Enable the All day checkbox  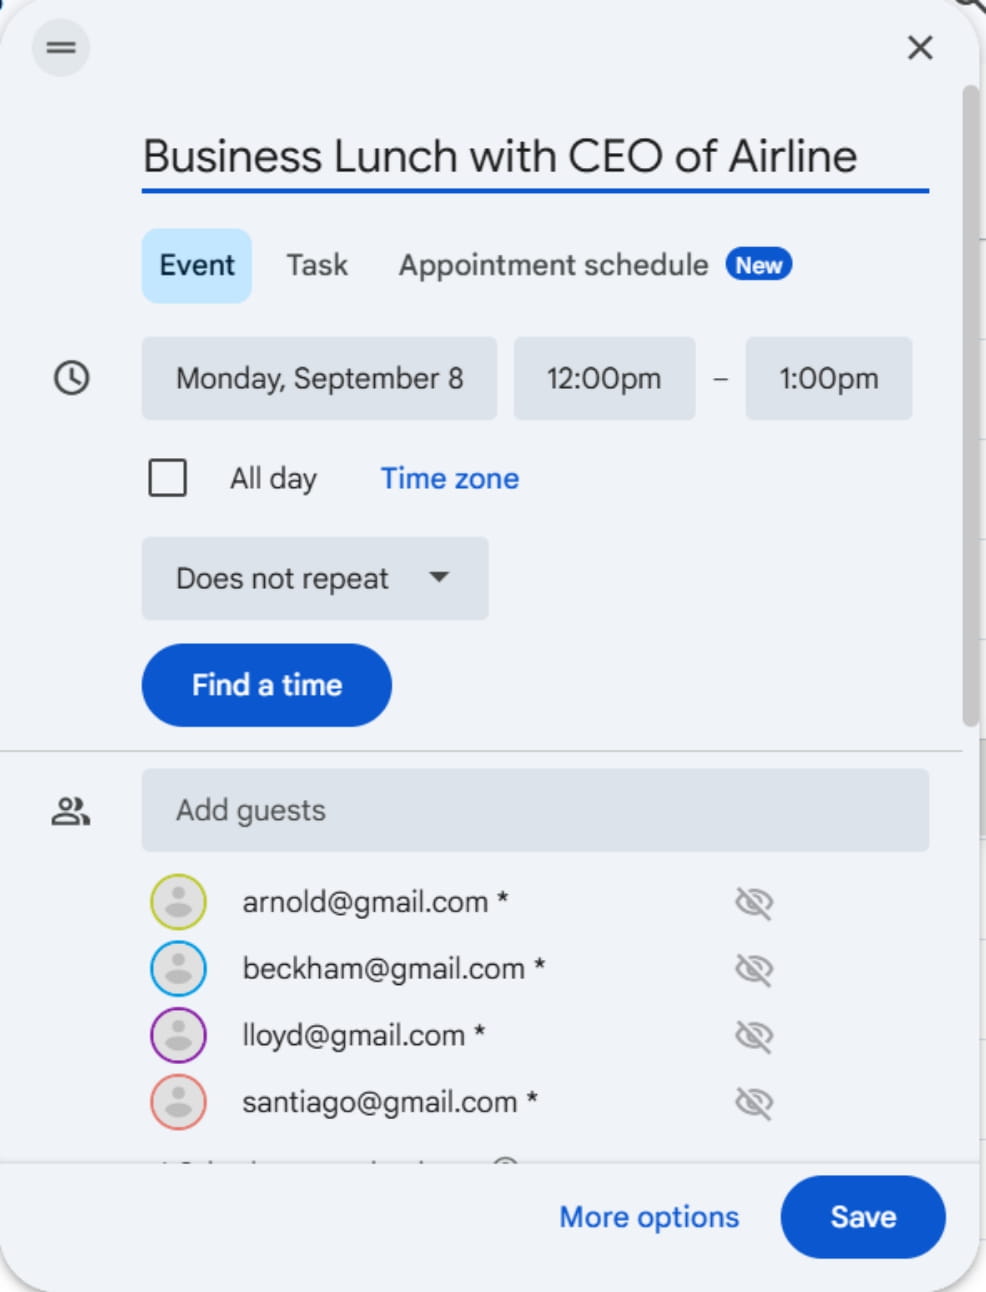(x=167, y=478)
